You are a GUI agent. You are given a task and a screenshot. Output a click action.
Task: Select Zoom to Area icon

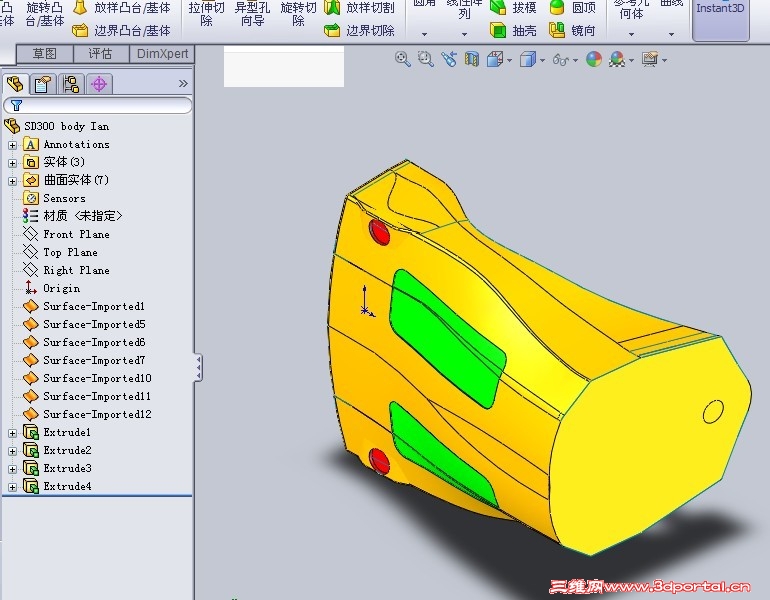coord(426,59)
